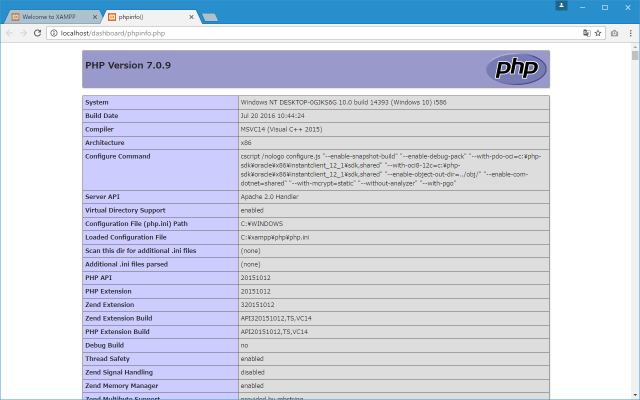Click the Architecture label
Image resolution: width=640 pixels, height=400 pixels.
tap(104, 143)
